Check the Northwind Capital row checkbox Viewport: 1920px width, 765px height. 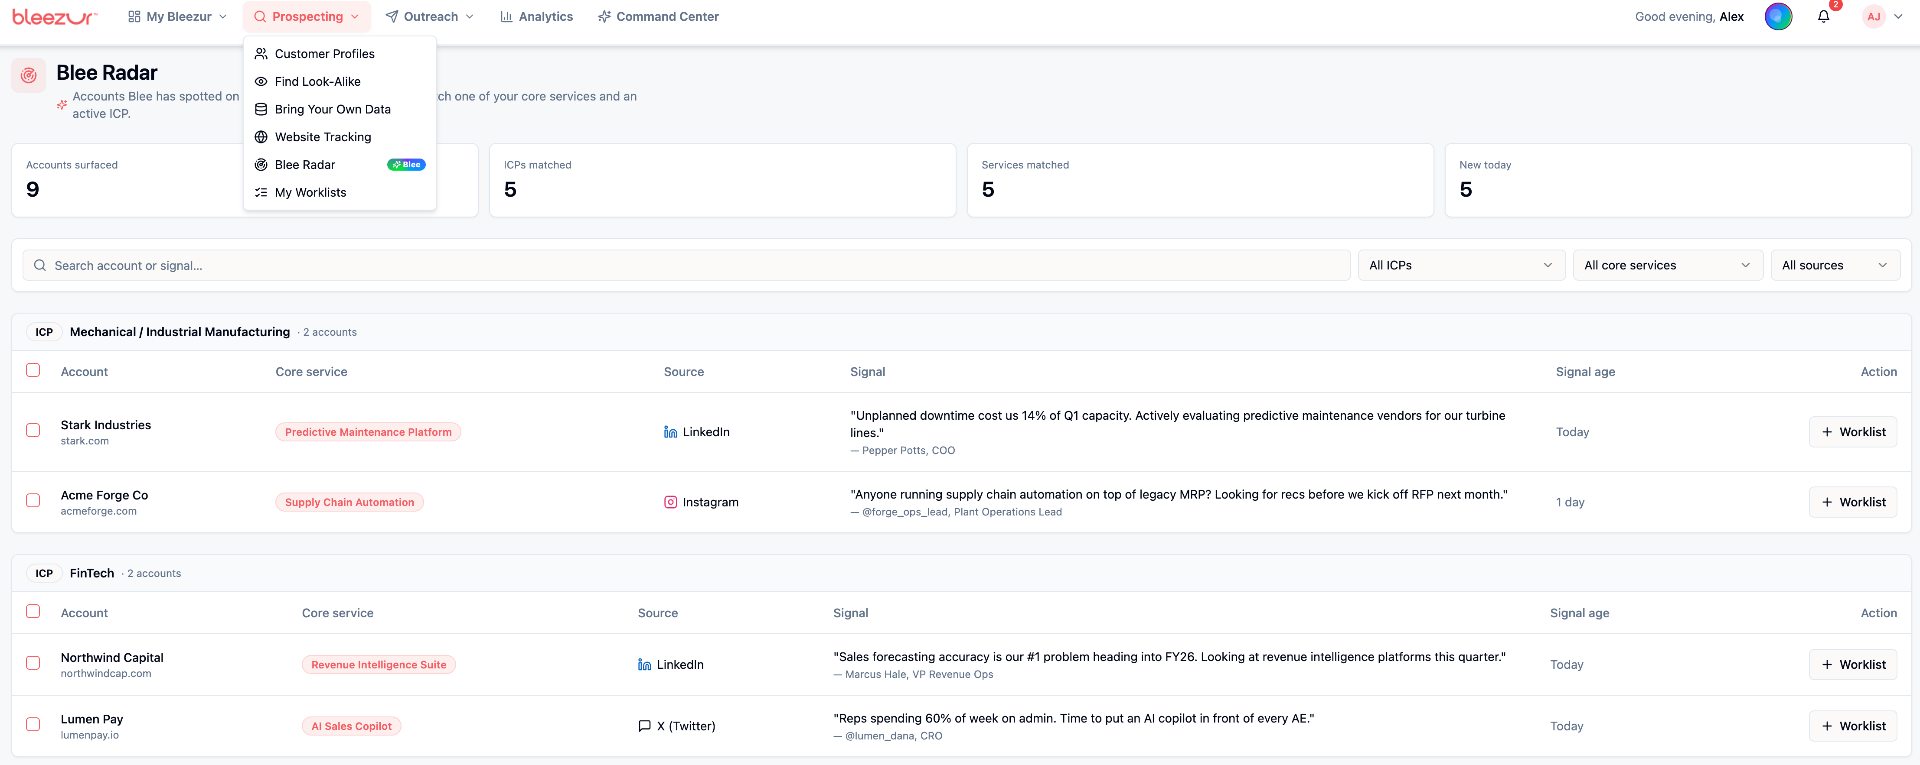click(33, 663)
